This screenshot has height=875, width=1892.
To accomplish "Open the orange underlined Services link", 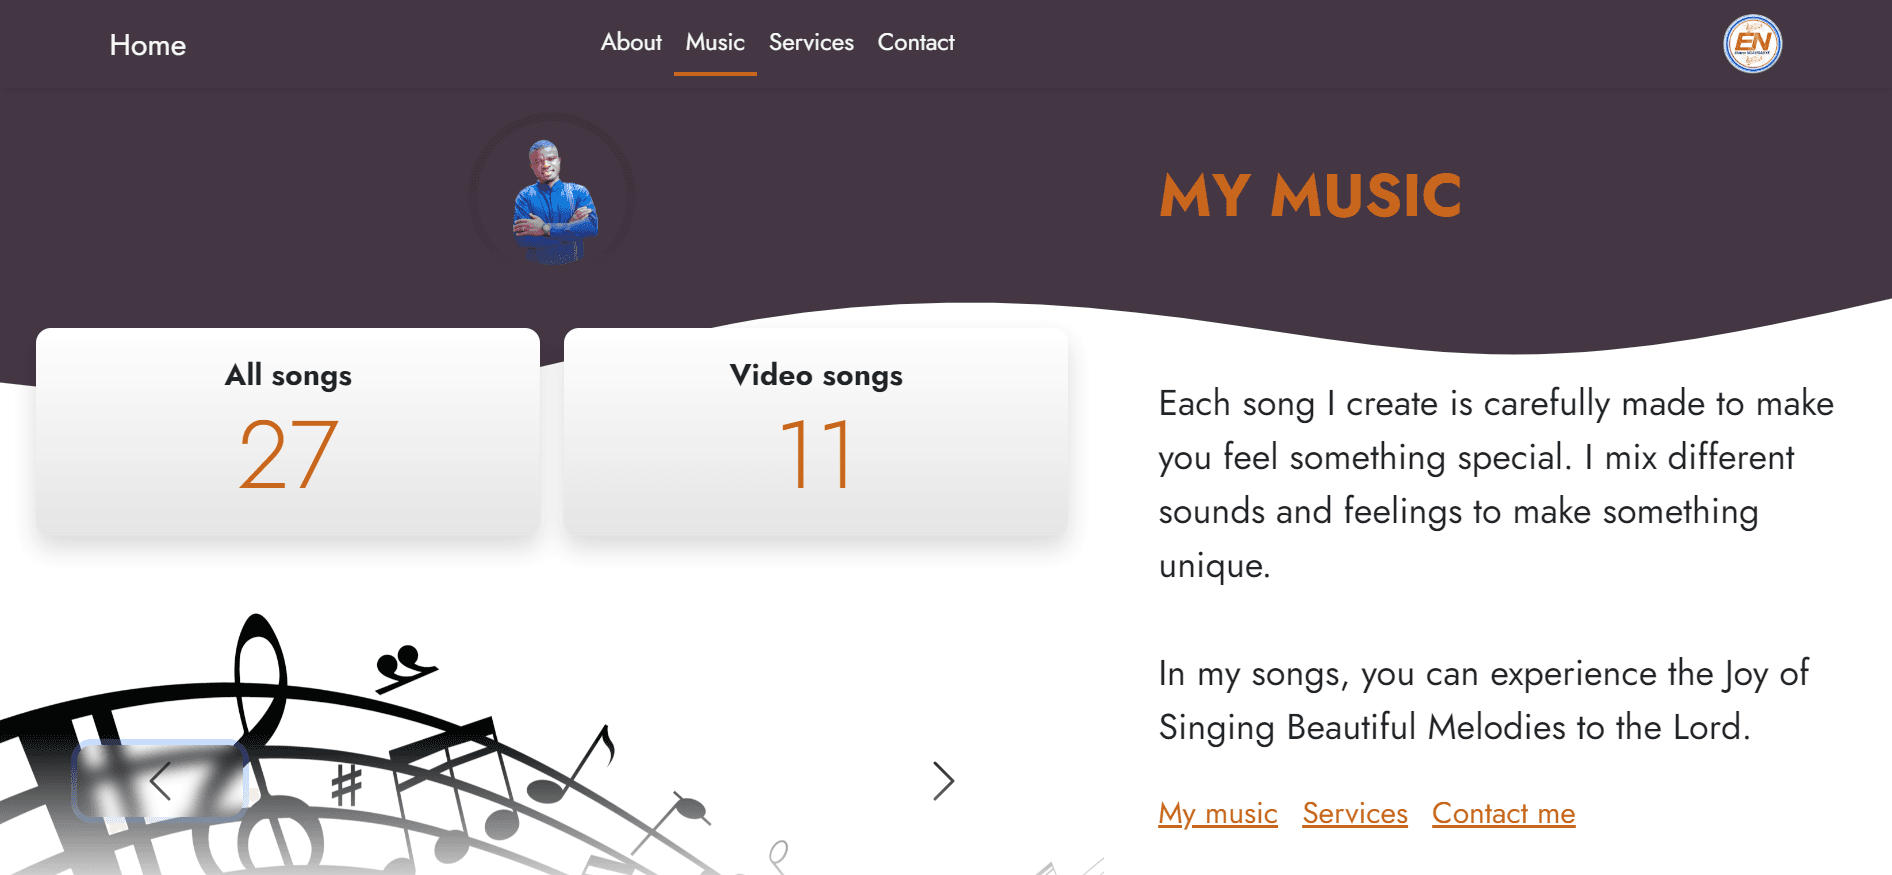I will pyautogui.click(x=1355, y=814).
